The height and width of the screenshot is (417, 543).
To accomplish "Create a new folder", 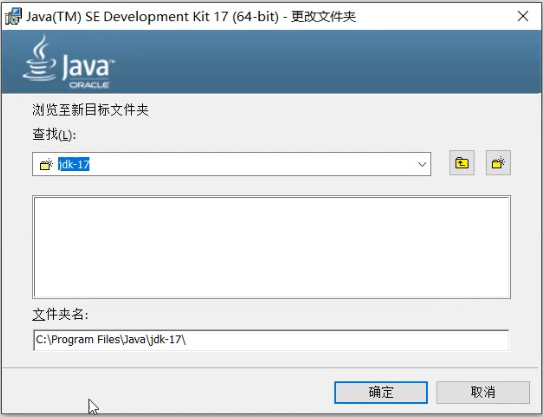I will pyautogui.click(x=498, y=163).
